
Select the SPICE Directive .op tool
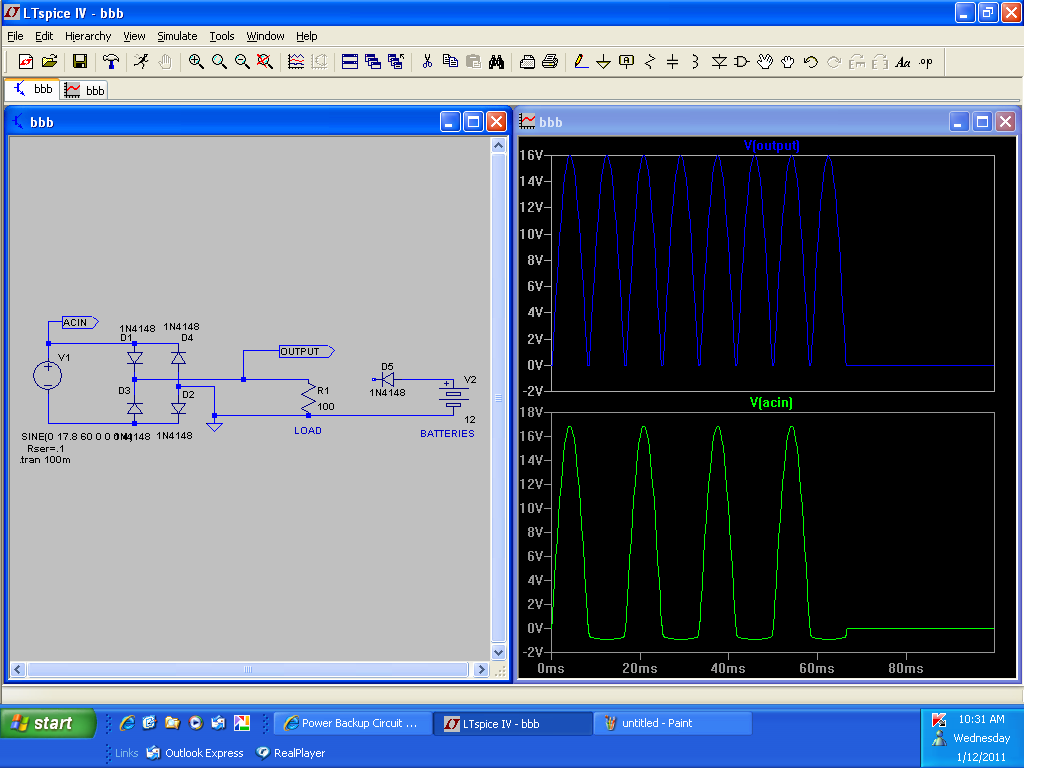926,62
